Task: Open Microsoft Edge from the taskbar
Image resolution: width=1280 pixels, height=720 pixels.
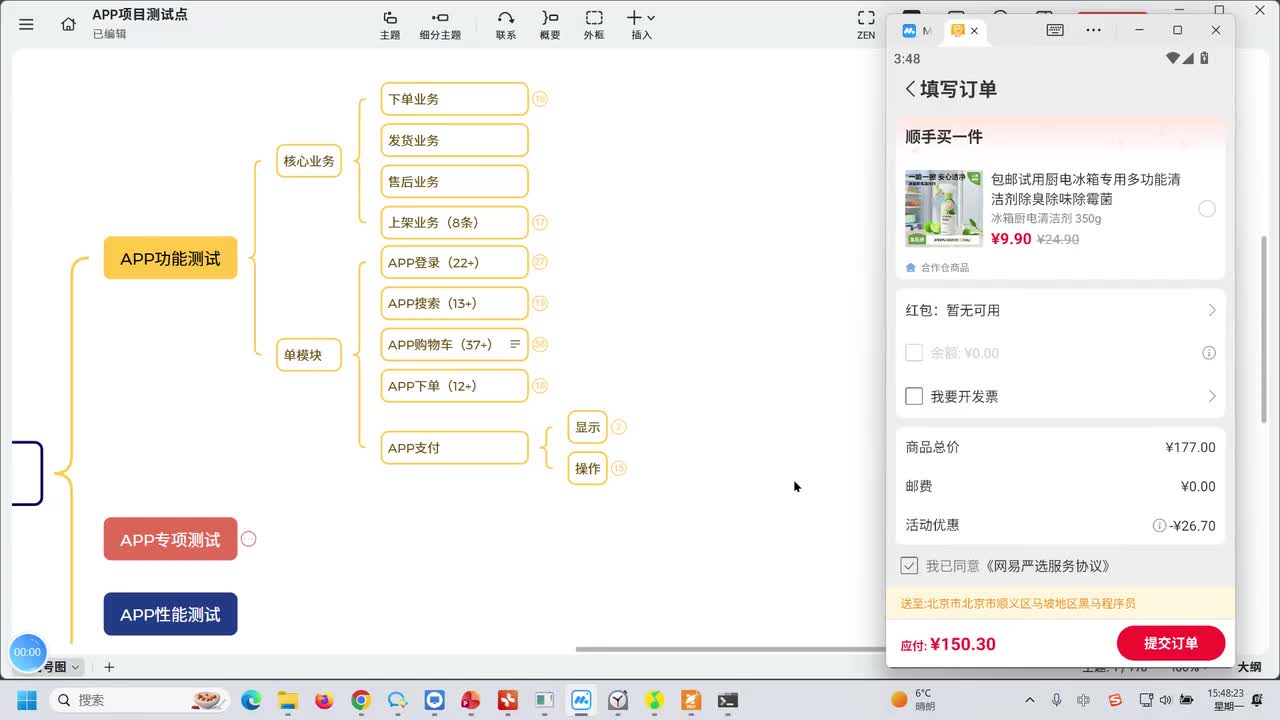Action: 250,700
